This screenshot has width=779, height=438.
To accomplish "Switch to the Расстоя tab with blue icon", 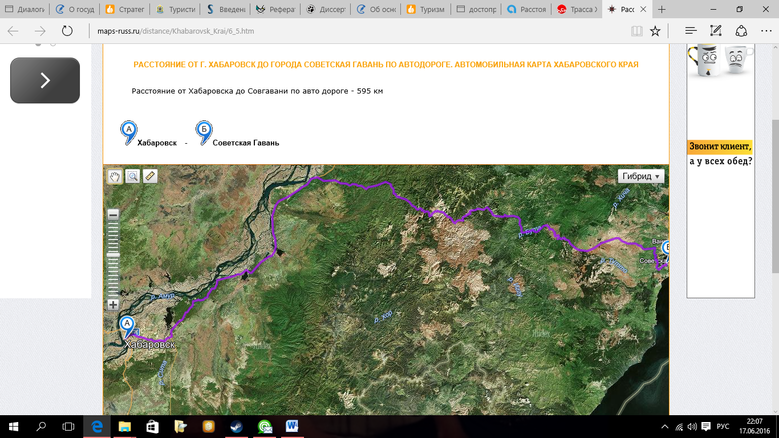I will pos(527,9).
